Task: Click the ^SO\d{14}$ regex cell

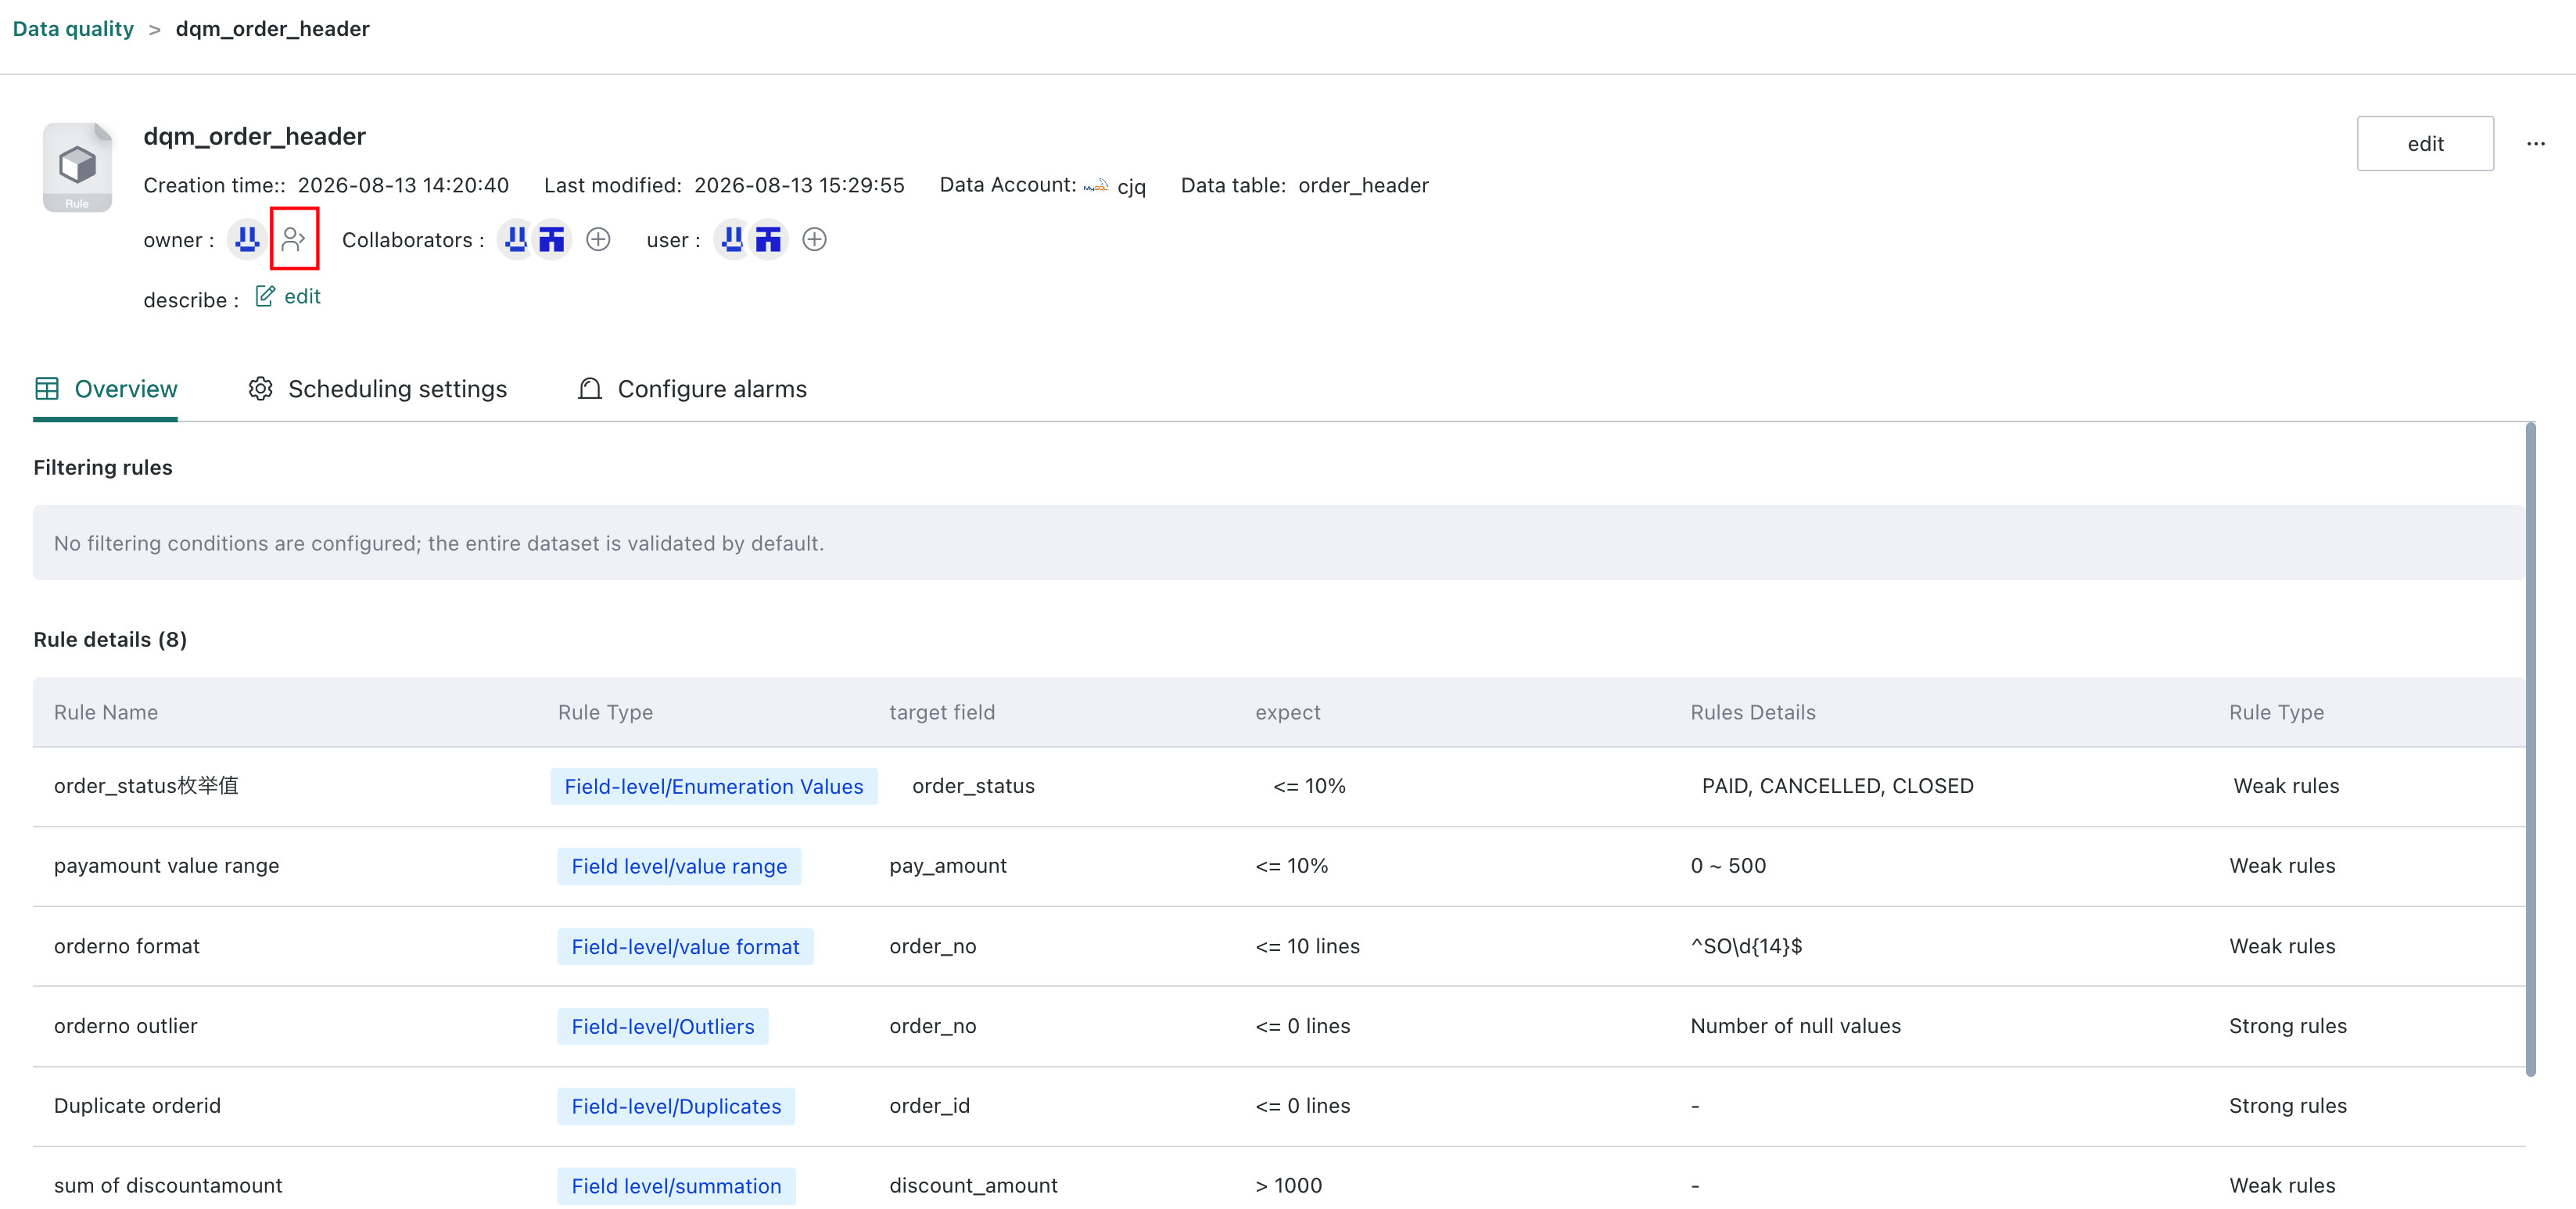Action: [x=1746, y=946]
